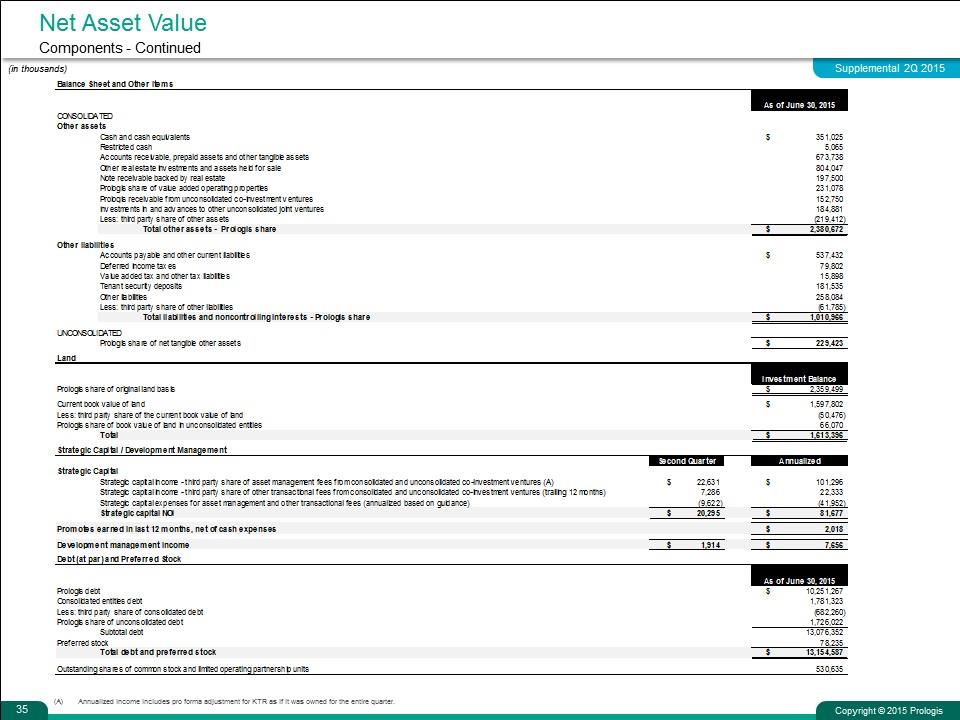Select the 'Annualized' column header
960x720 pixels.
(799, 461)
